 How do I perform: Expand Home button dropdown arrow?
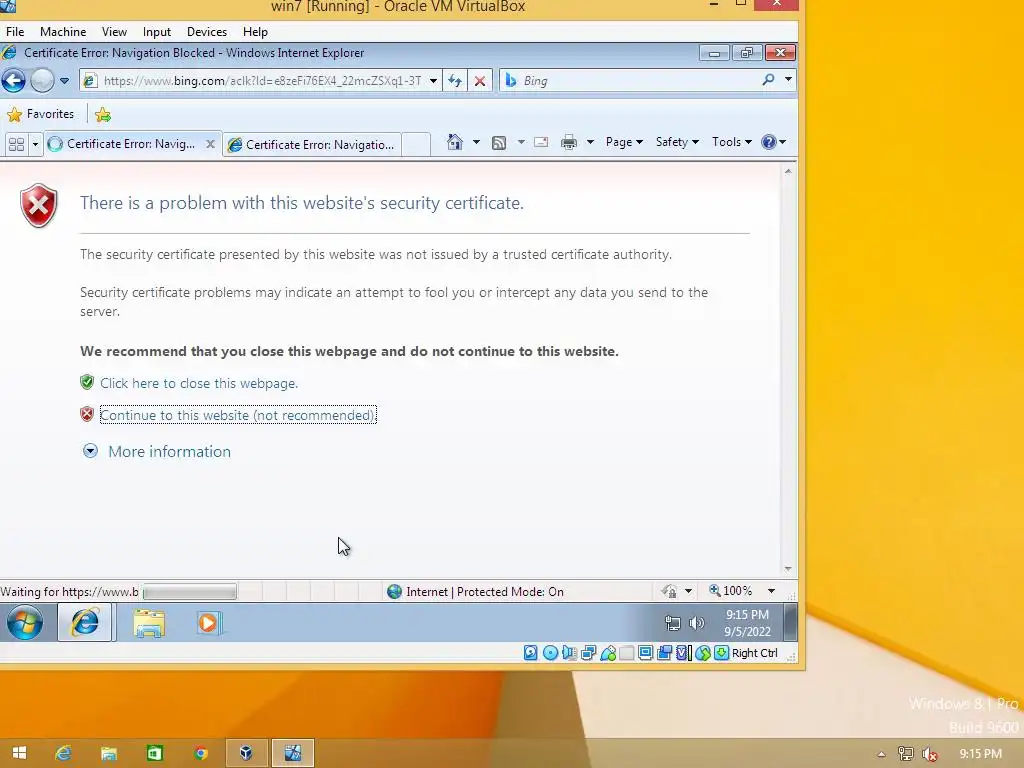point(476,142)
